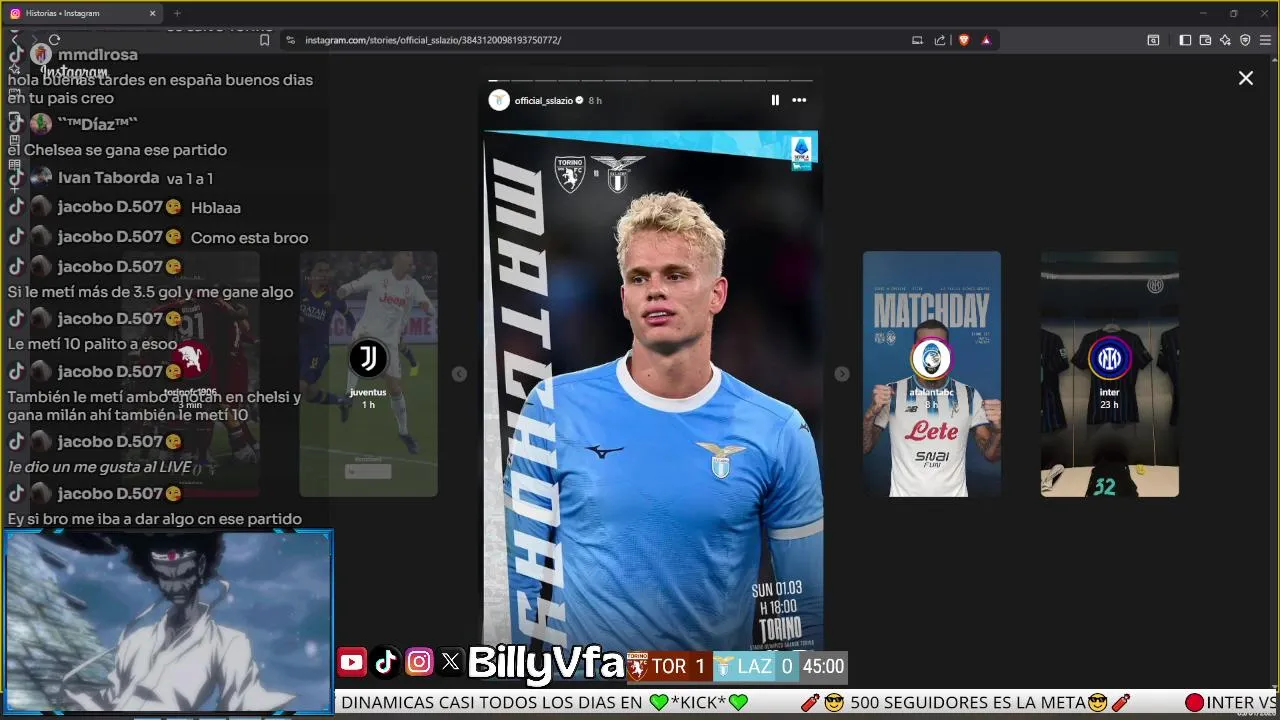Image resolution: width=1280 pixels, height=720 pixels.
Task: Click the LAZ 0 scoreboard entry
Action: pos(754,666)
